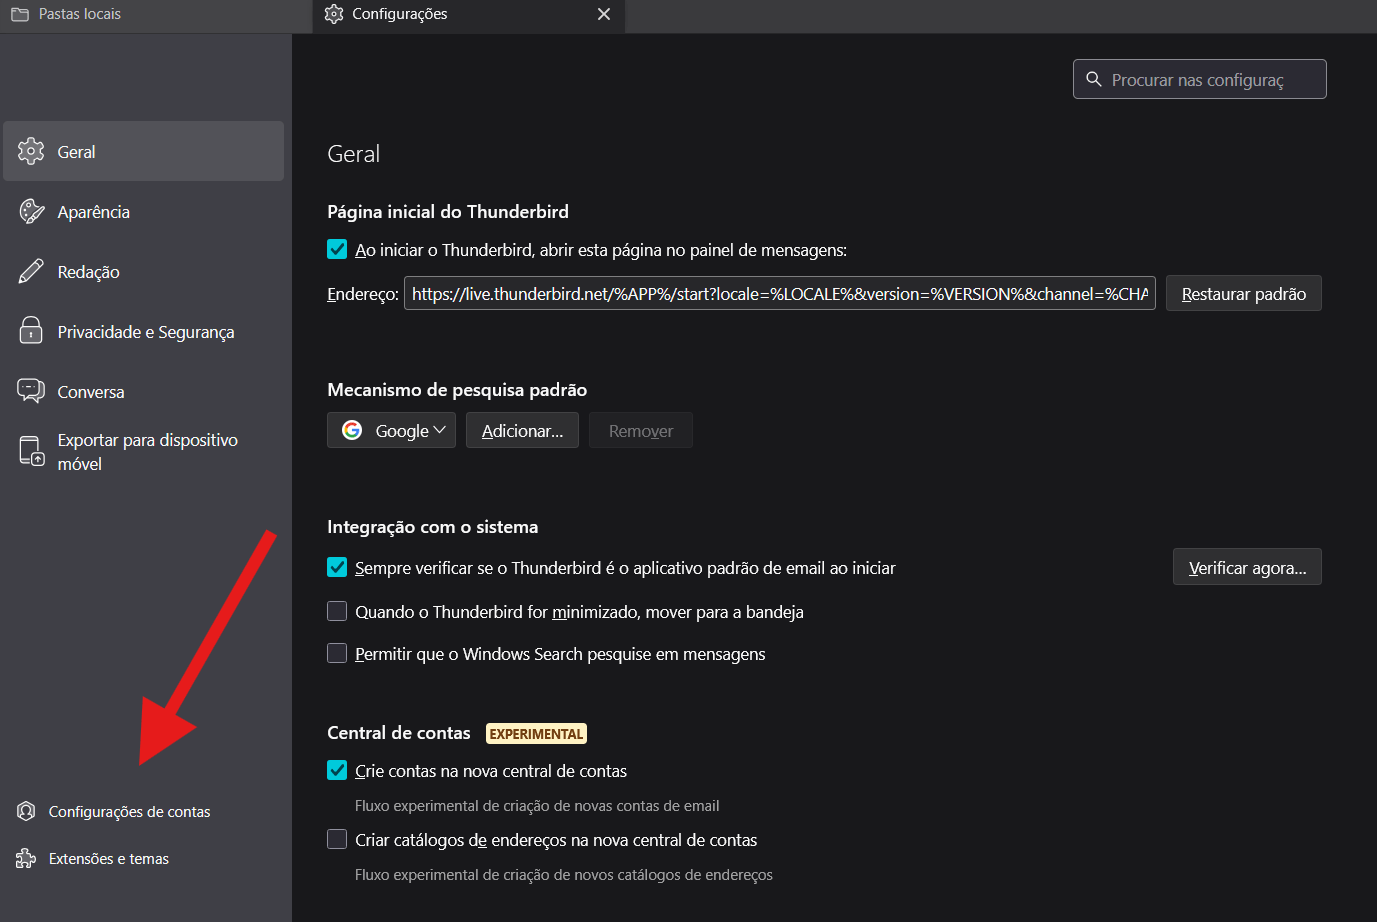Click the Geral gear icon in sidebar
Screen dimensions: 1377x922
[x=31, y=151]
